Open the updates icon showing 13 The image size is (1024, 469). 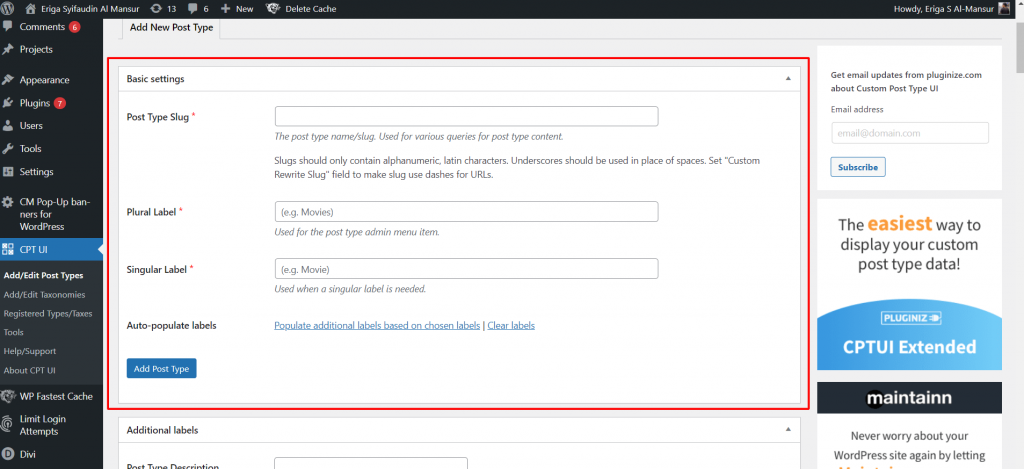click(x=155, y=9)
